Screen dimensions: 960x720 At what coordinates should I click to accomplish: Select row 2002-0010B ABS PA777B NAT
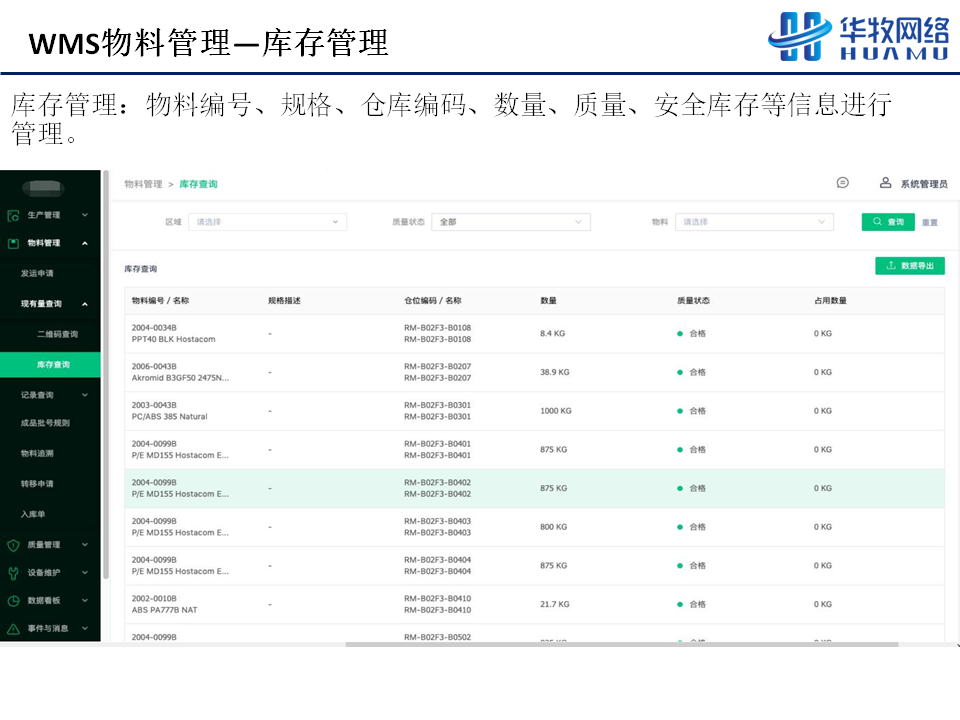[534, 604]
